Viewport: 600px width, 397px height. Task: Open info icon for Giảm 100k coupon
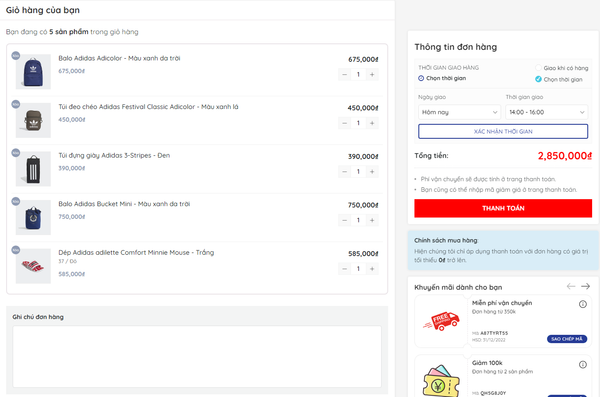coord(583,364)
